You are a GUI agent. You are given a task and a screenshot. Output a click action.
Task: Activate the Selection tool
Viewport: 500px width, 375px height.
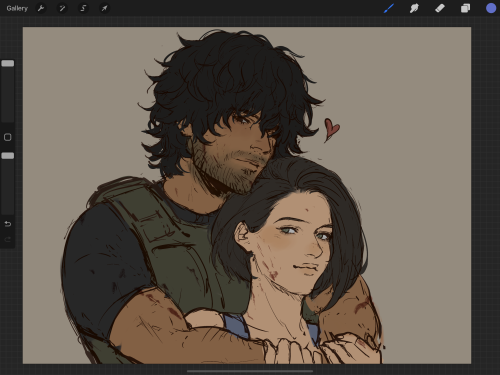[83, 8]
